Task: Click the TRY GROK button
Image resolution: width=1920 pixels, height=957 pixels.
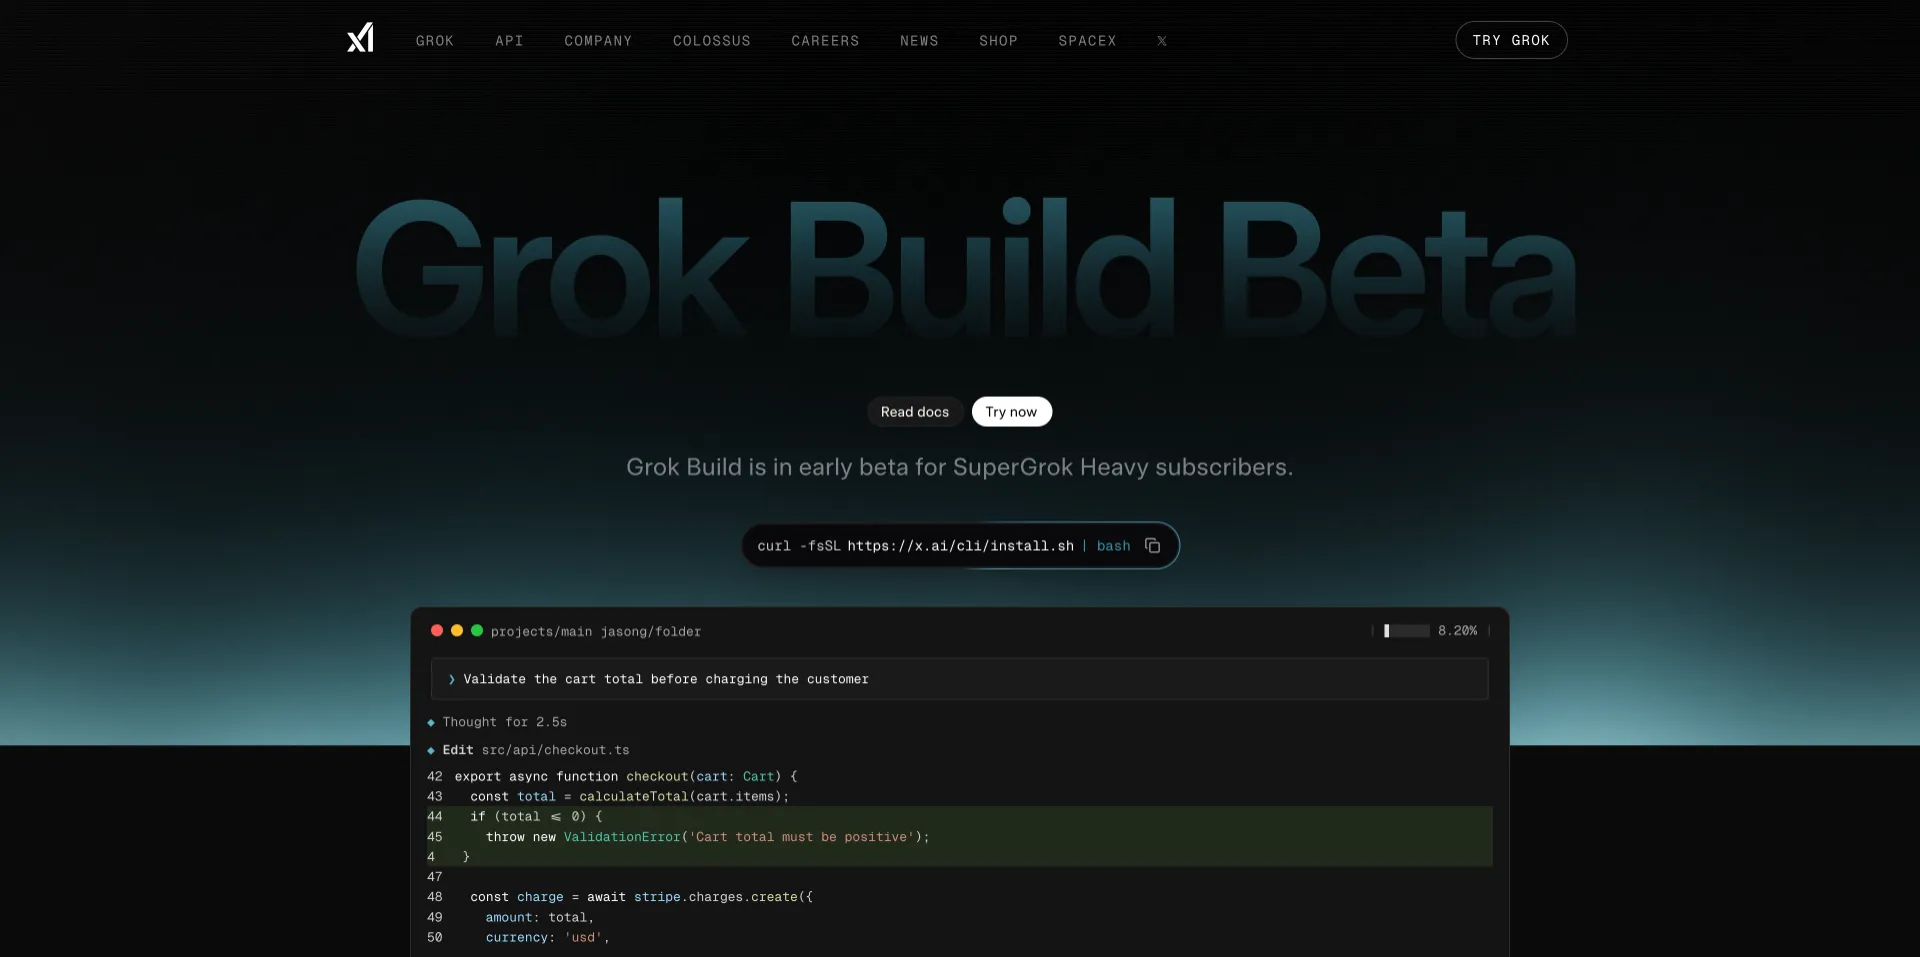Action: [1511, 40]
